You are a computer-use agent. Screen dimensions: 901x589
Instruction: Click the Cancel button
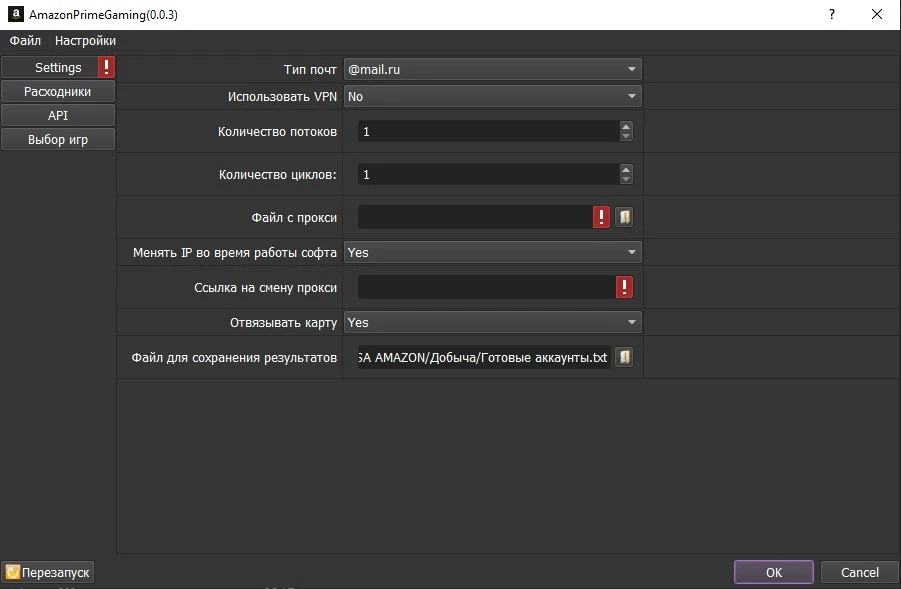[860, 572]
